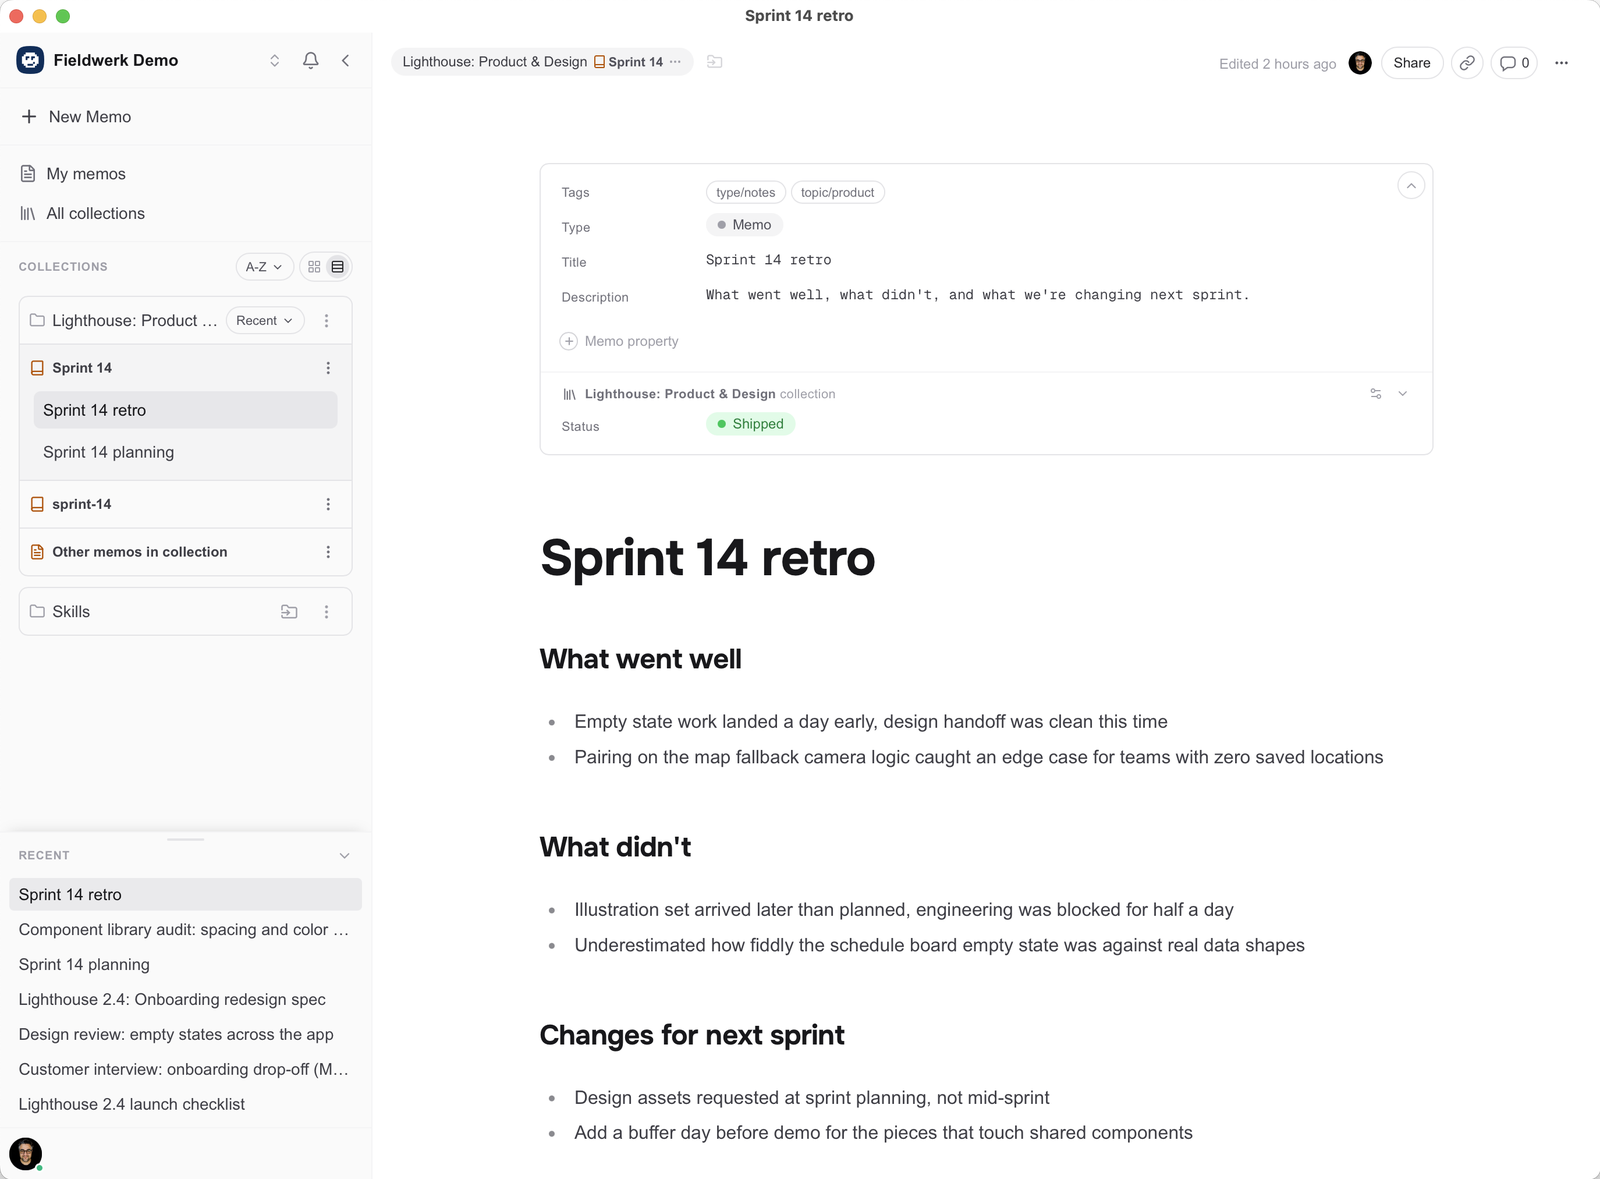Open the Skills collection
This screenshot has height=1179, width=1600.
tap(71, 612)
